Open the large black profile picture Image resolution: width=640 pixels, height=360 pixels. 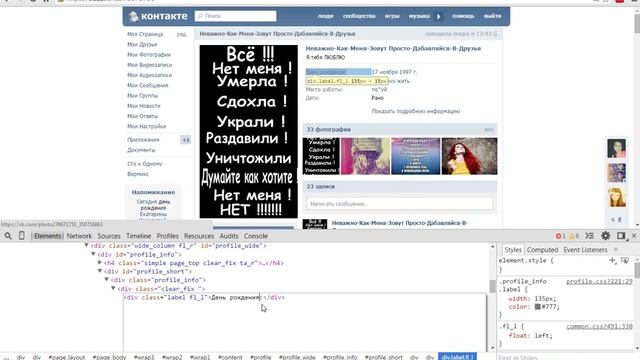249,131
